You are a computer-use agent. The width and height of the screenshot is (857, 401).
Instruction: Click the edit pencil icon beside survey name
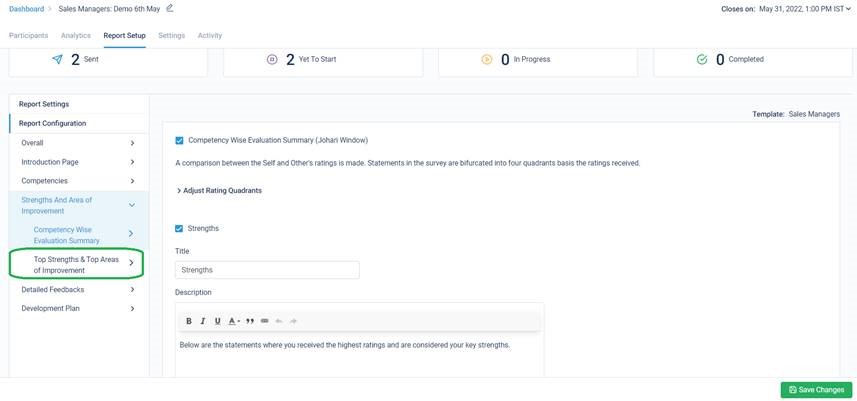point(169,8)
